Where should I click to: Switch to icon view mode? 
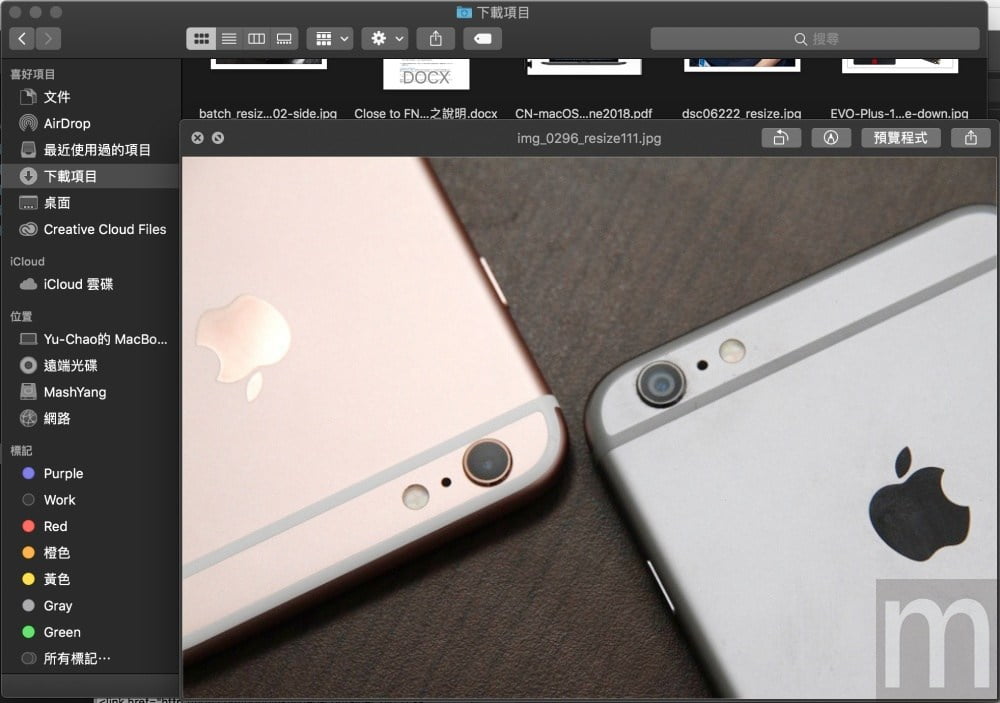pos(201,39)
